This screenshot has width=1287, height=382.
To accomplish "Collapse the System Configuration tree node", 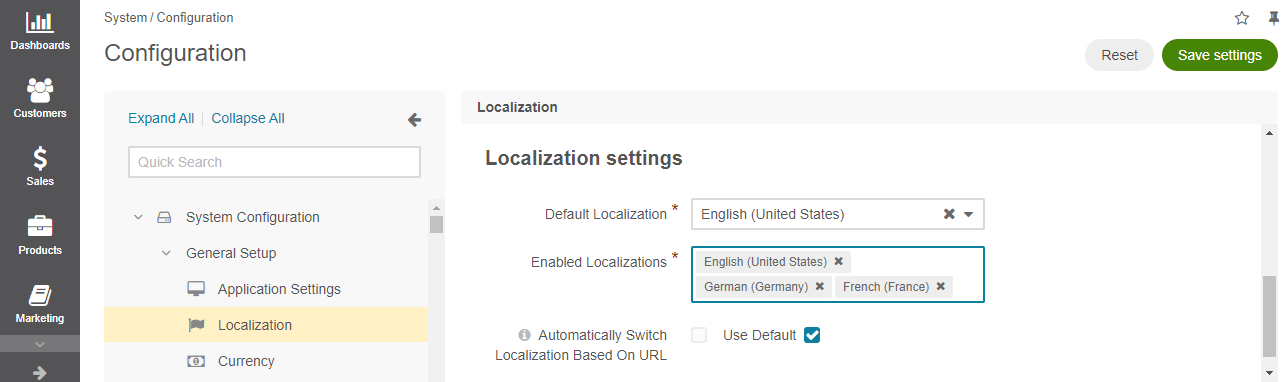I will click(x=138, y=217).
